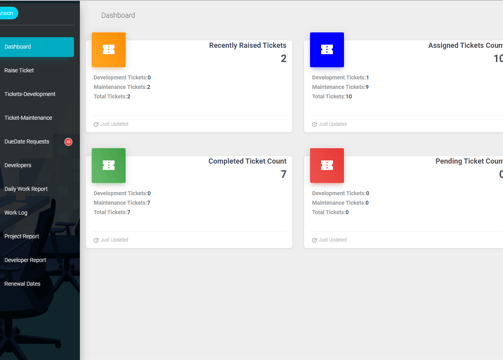The image size is (503, 360).
Task: View the Developer Report
Action: click(25, 260)
